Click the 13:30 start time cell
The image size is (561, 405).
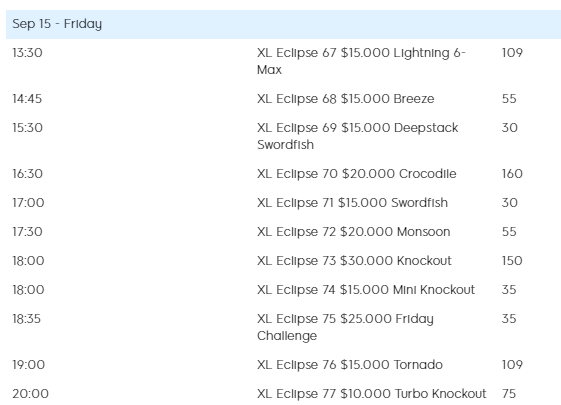[x=28, y=53]
